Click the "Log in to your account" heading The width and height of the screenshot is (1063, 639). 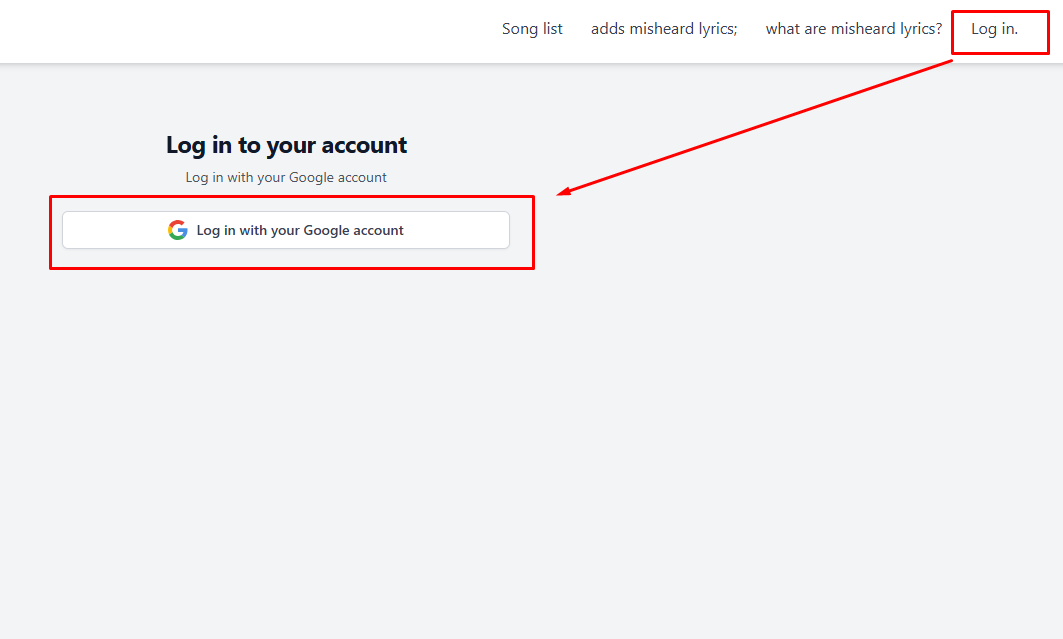286,145
